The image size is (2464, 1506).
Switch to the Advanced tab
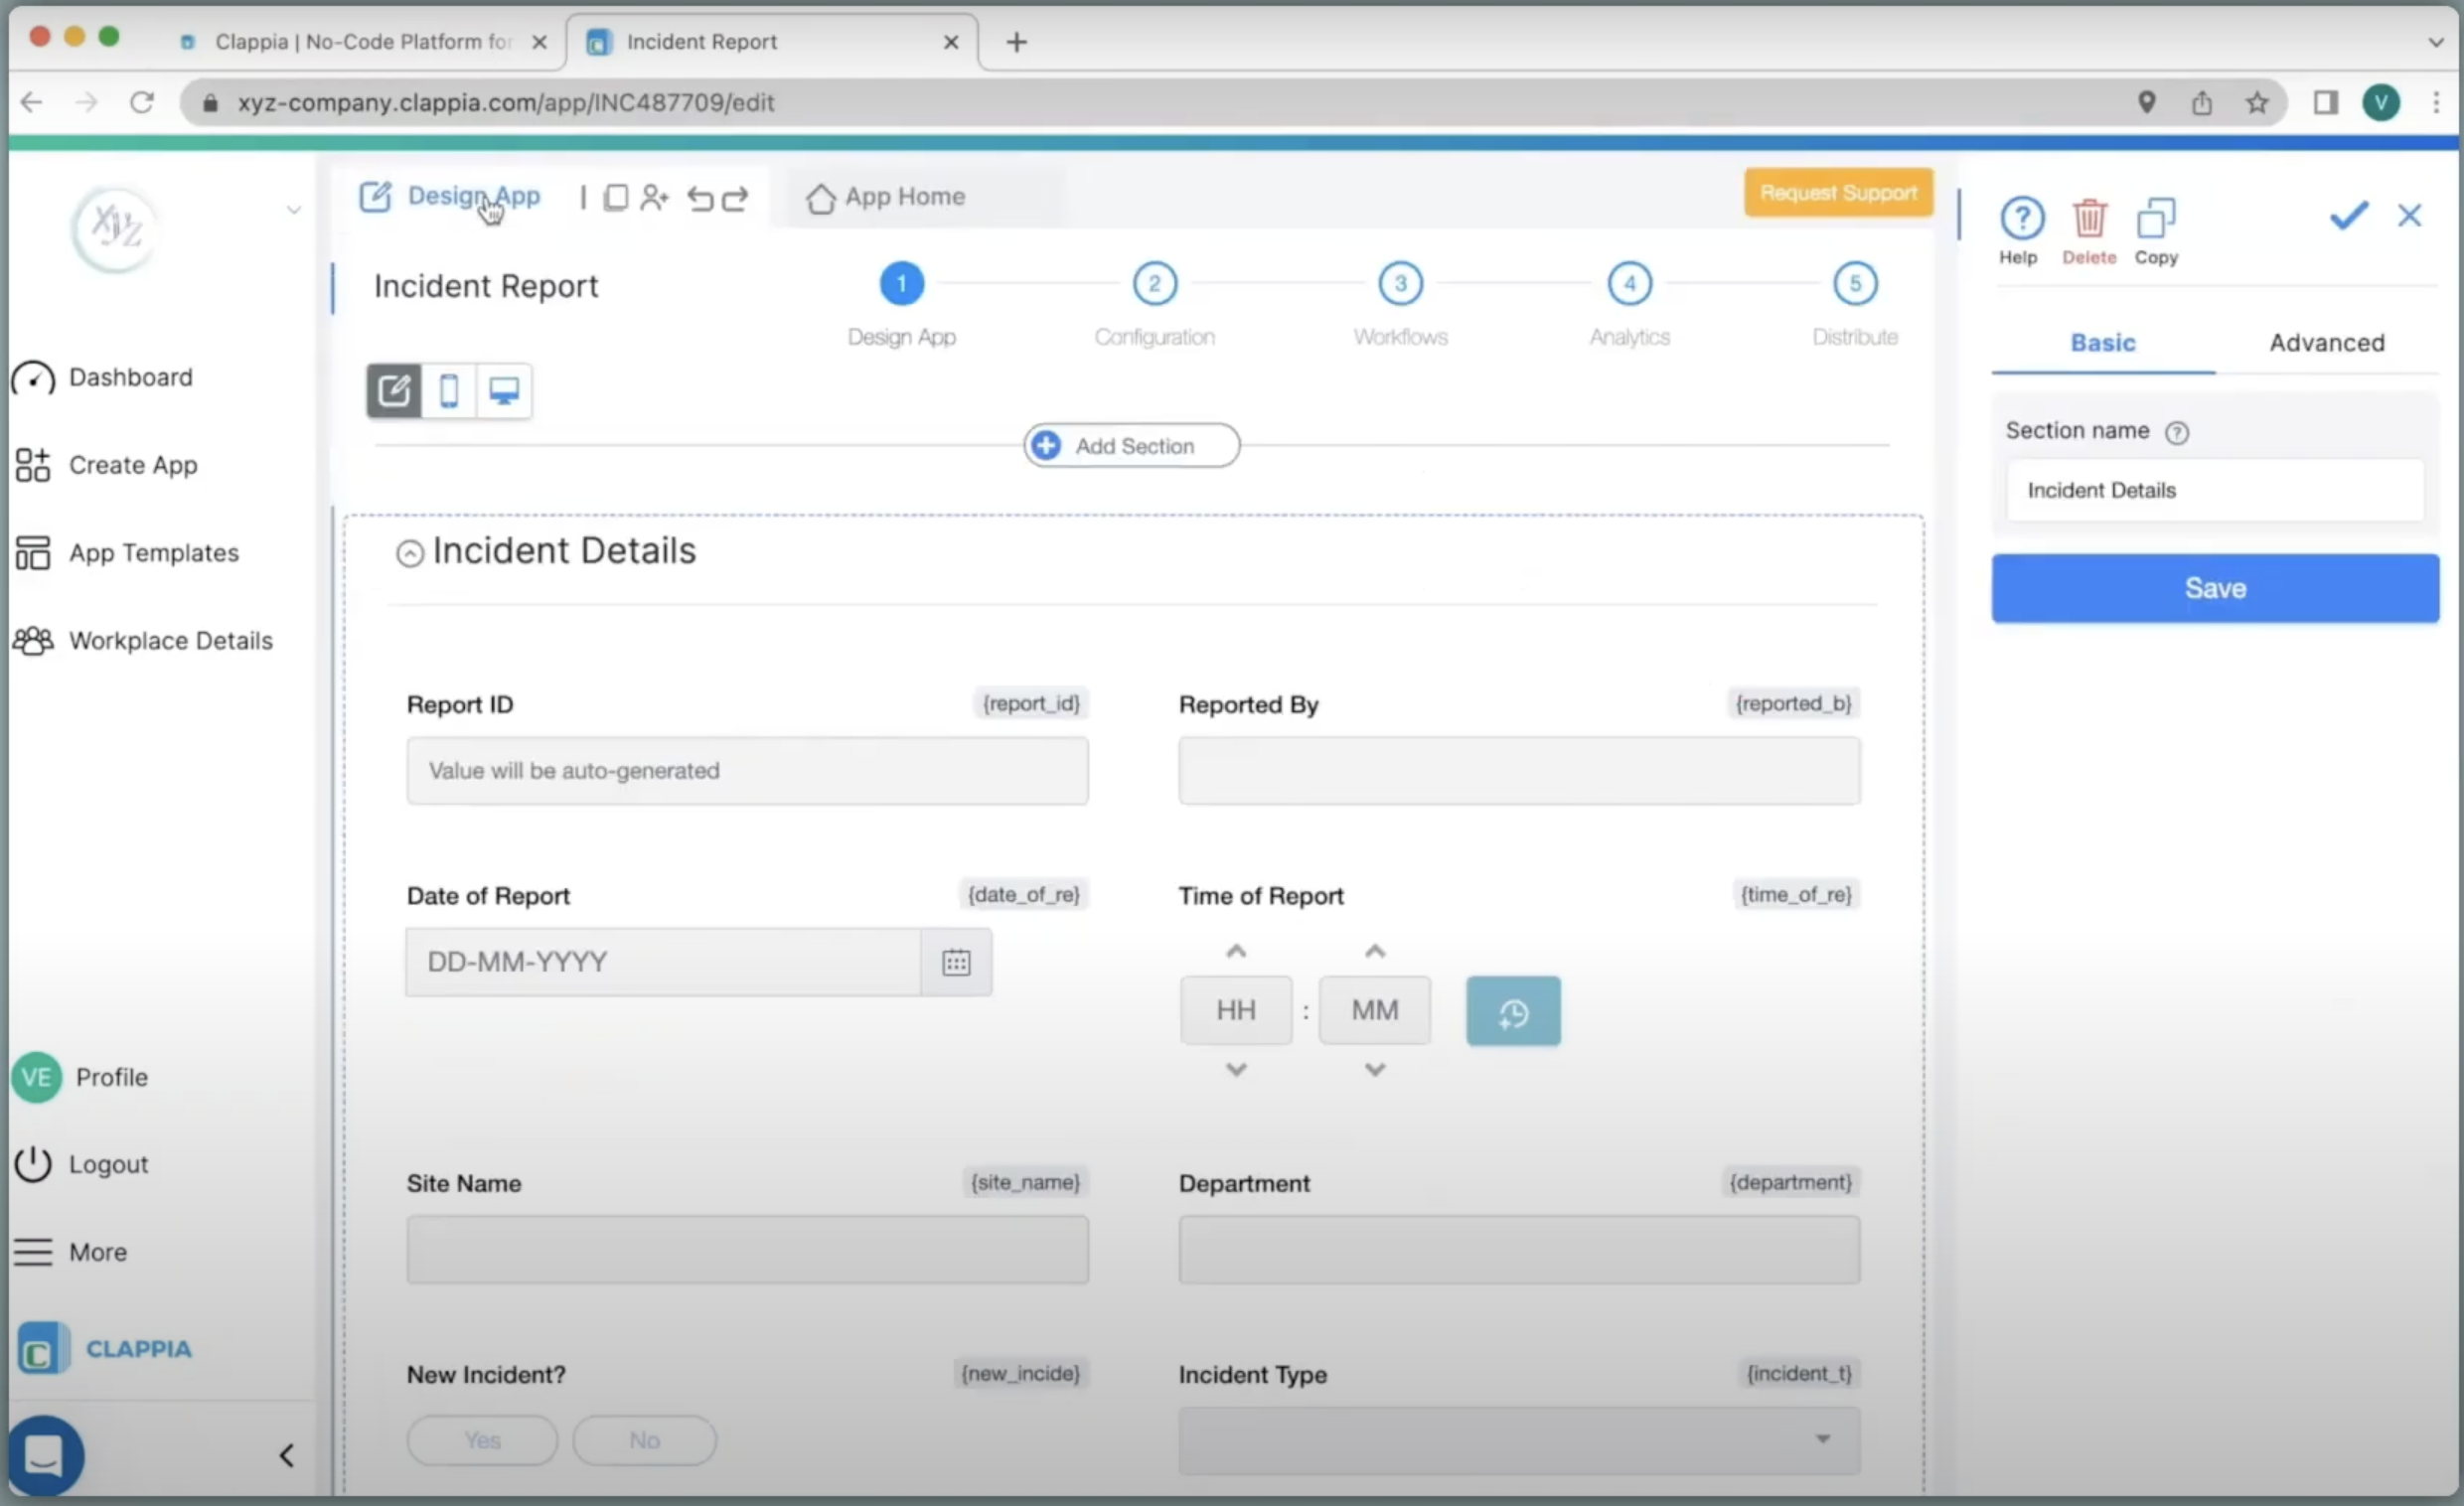pos(2326,343)
